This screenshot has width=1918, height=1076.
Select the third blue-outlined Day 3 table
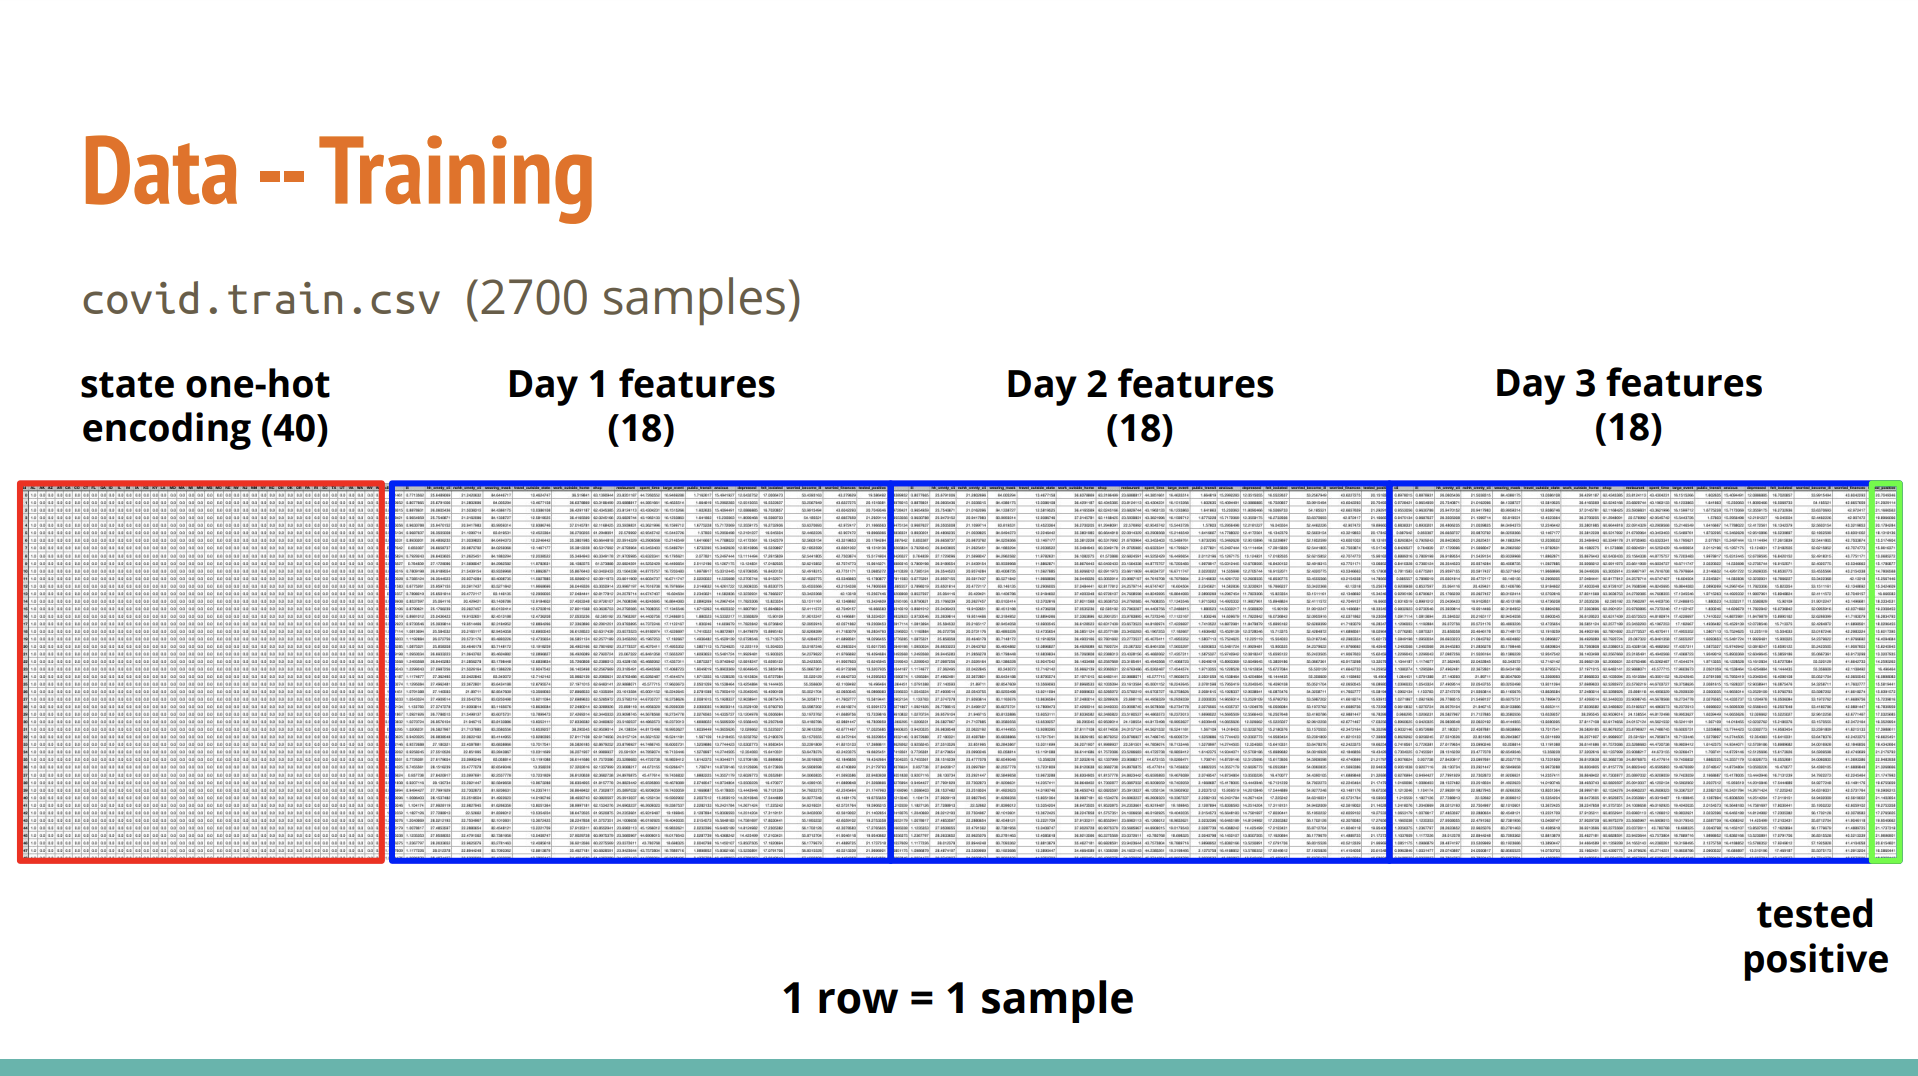point(1631,672)
